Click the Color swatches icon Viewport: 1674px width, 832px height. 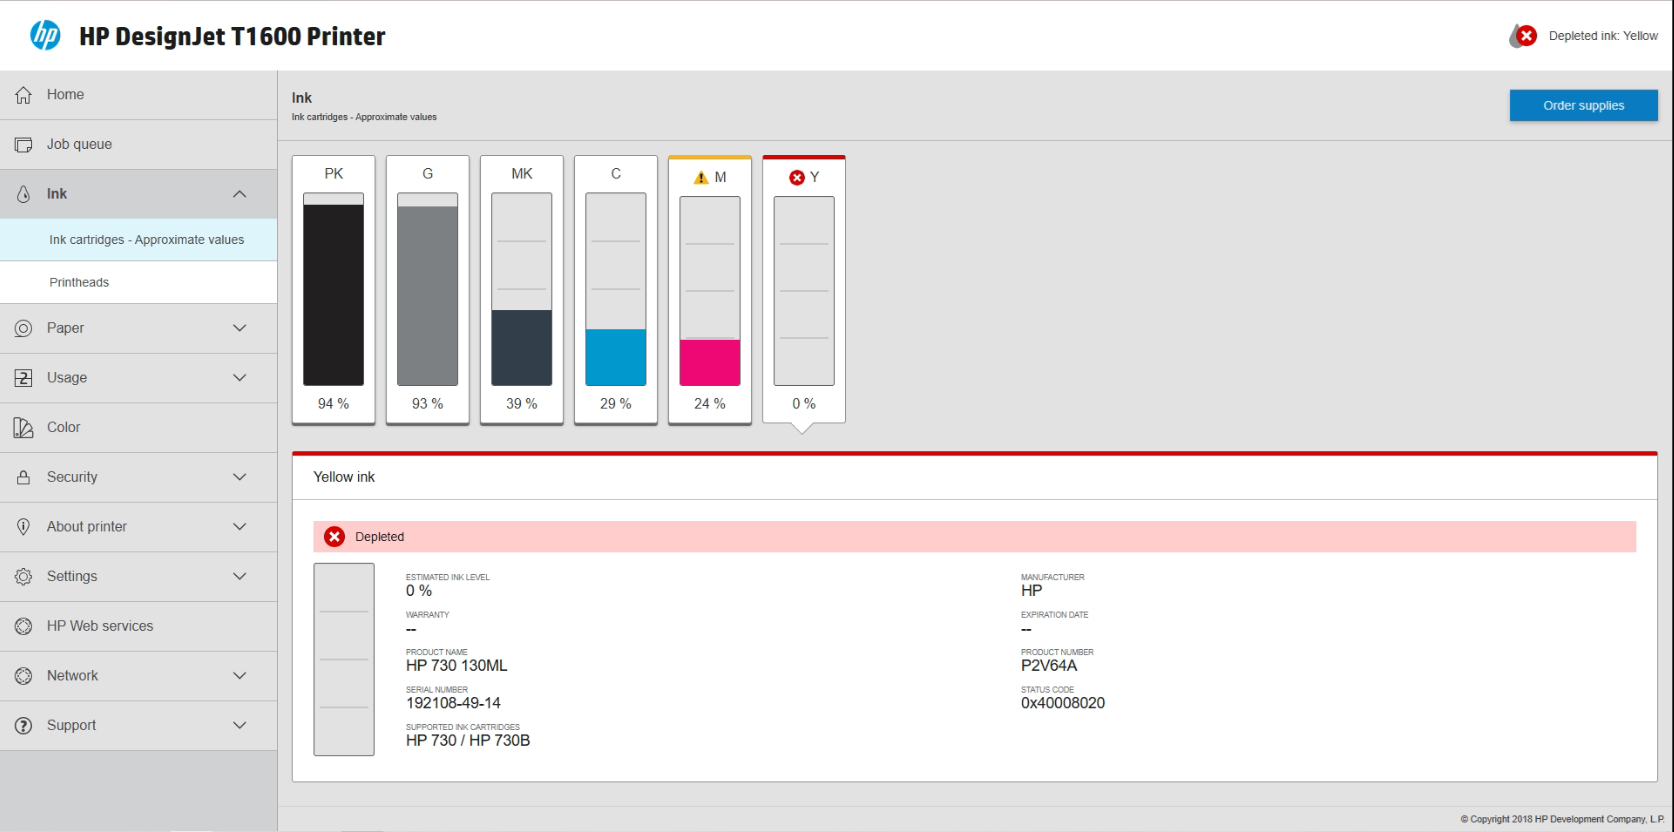point(23,427)
